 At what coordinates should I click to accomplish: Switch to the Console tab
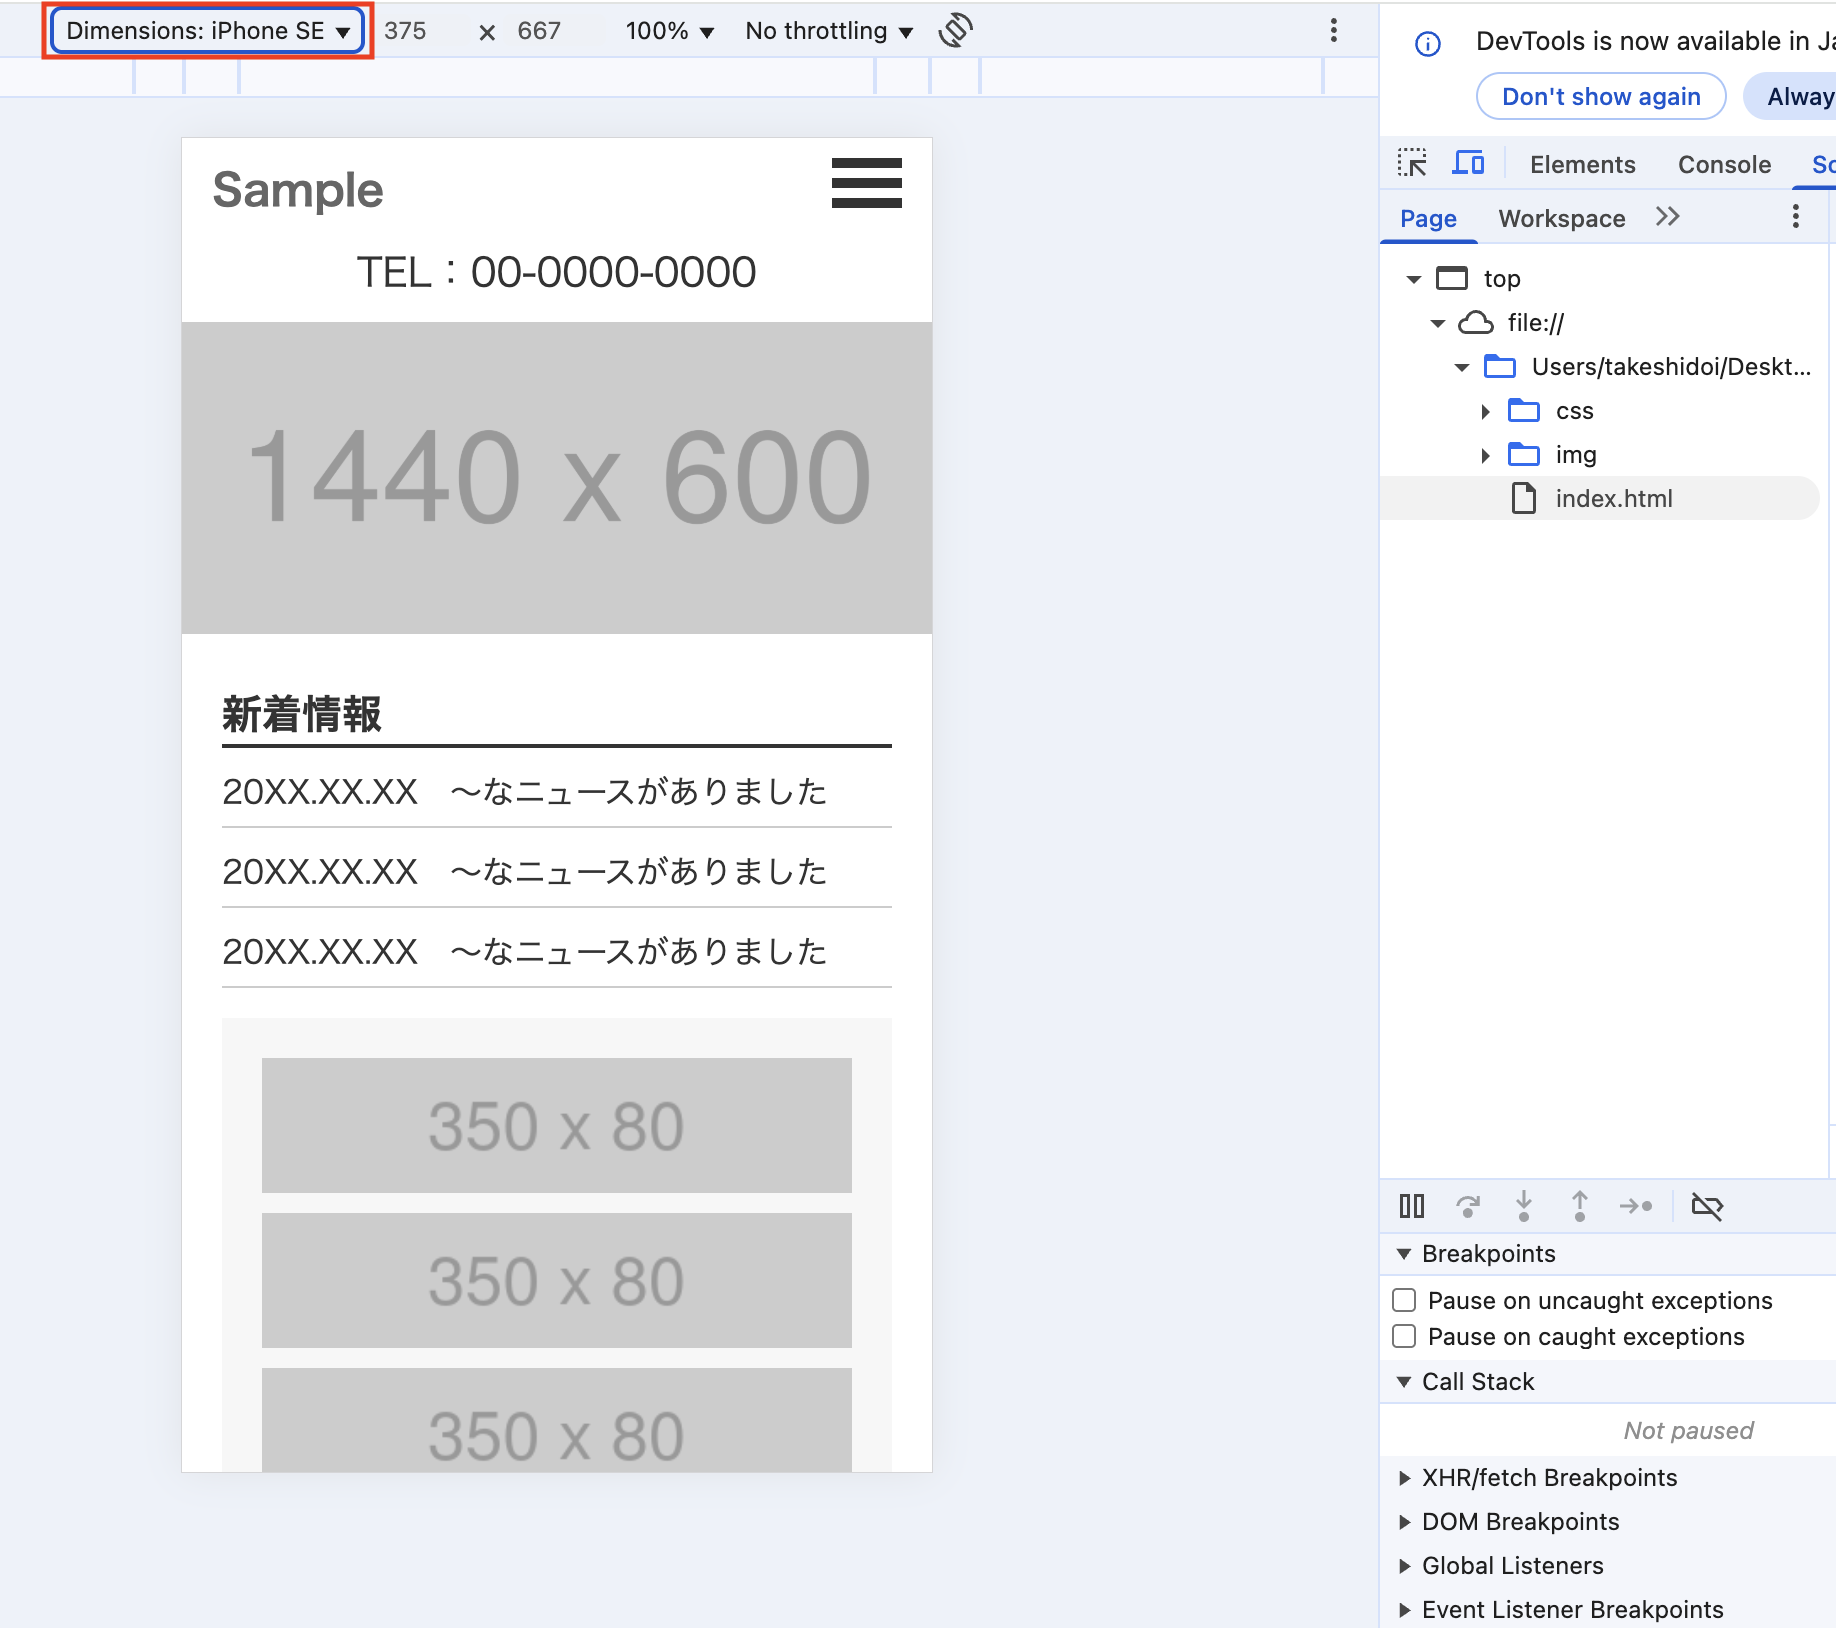pyautogui.click(x=1723, y=164)
